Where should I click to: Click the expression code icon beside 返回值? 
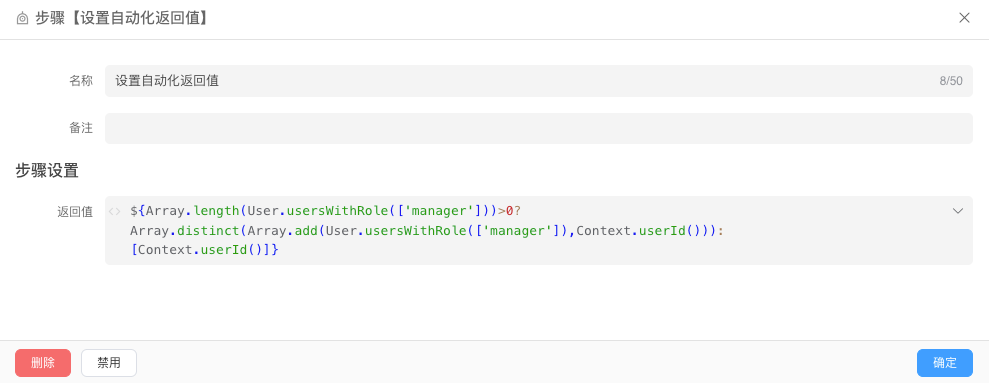click(115, 211)
